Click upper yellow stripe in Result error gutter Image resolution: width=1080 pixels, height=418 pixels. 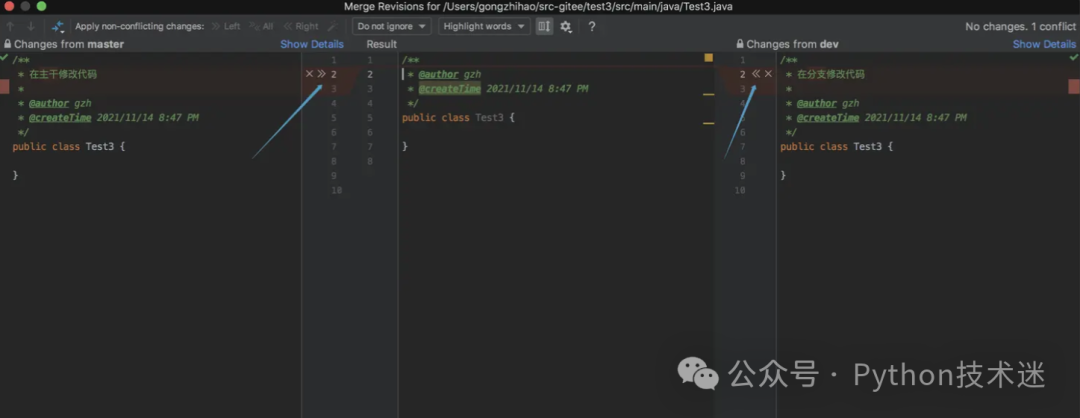tap(709, 94)
